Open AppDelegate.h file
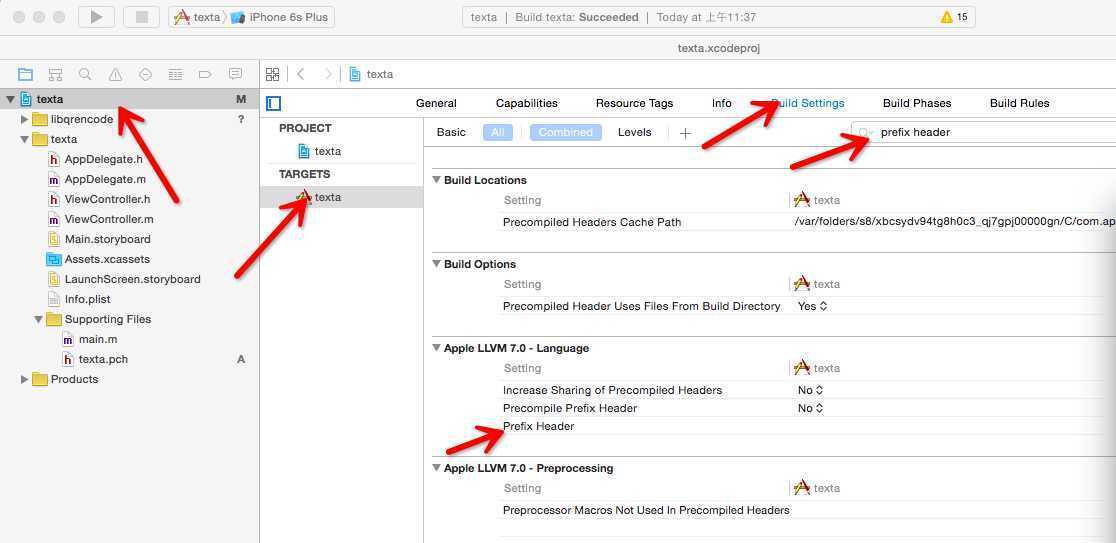This screenshot has height=543, width=1116. tap(104, 159)
